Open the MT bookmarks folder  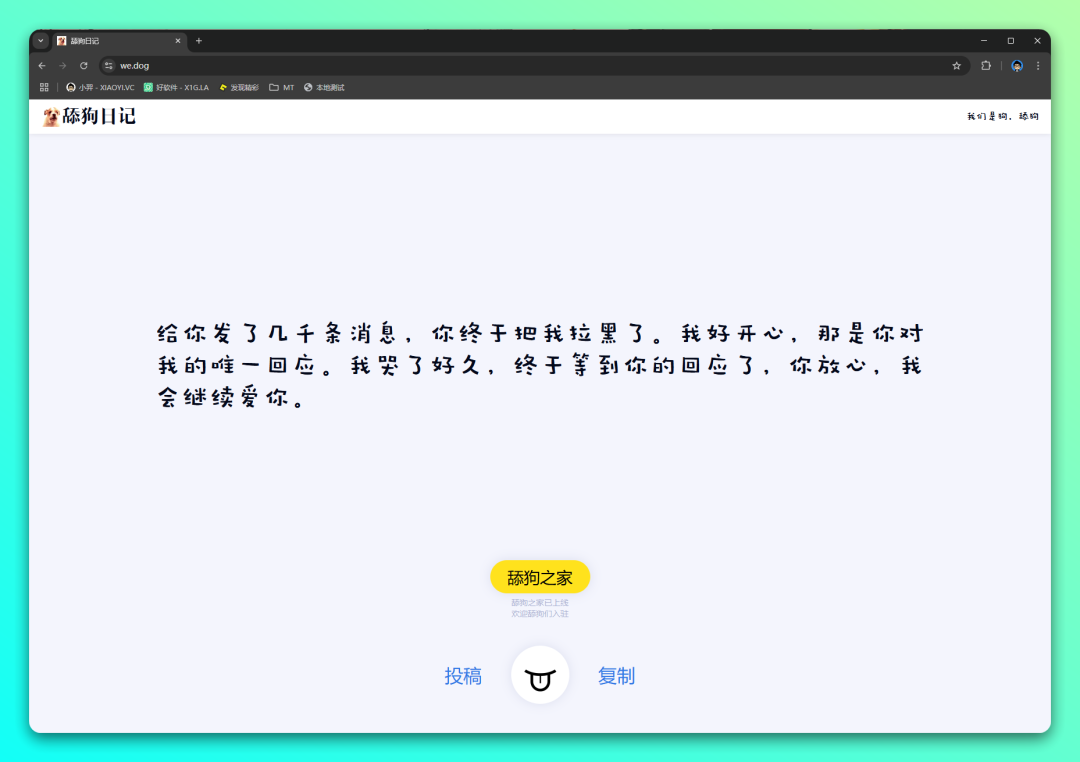[282, 87]
